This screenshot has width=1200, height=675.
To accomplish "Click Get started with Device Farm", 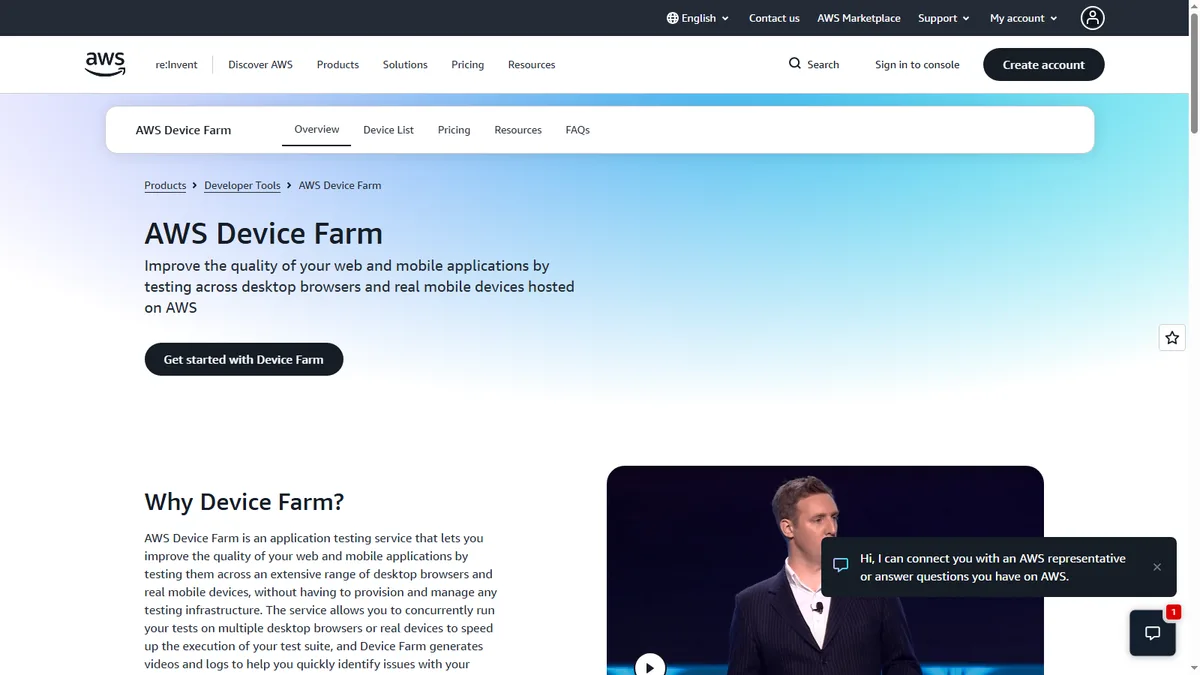I will tap(244, 359).
